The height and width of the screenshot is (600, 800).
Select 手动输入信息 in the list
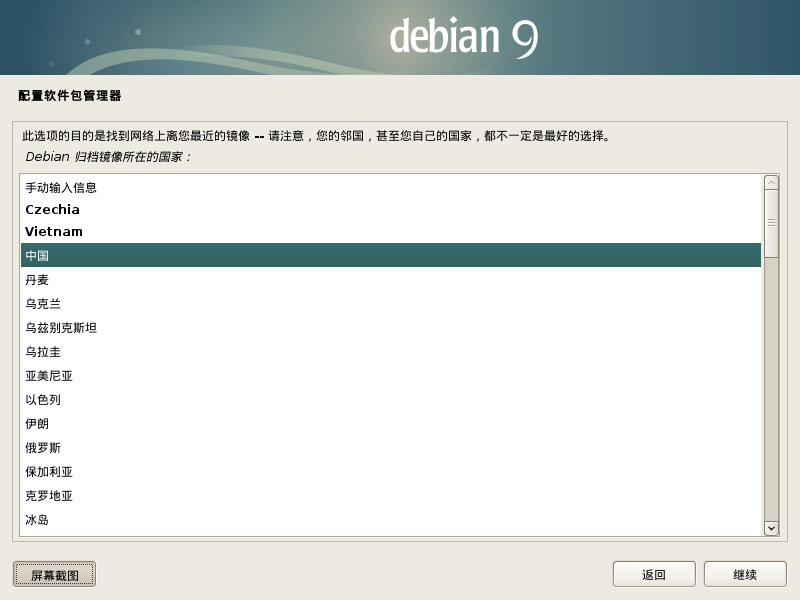click(391, 188)
